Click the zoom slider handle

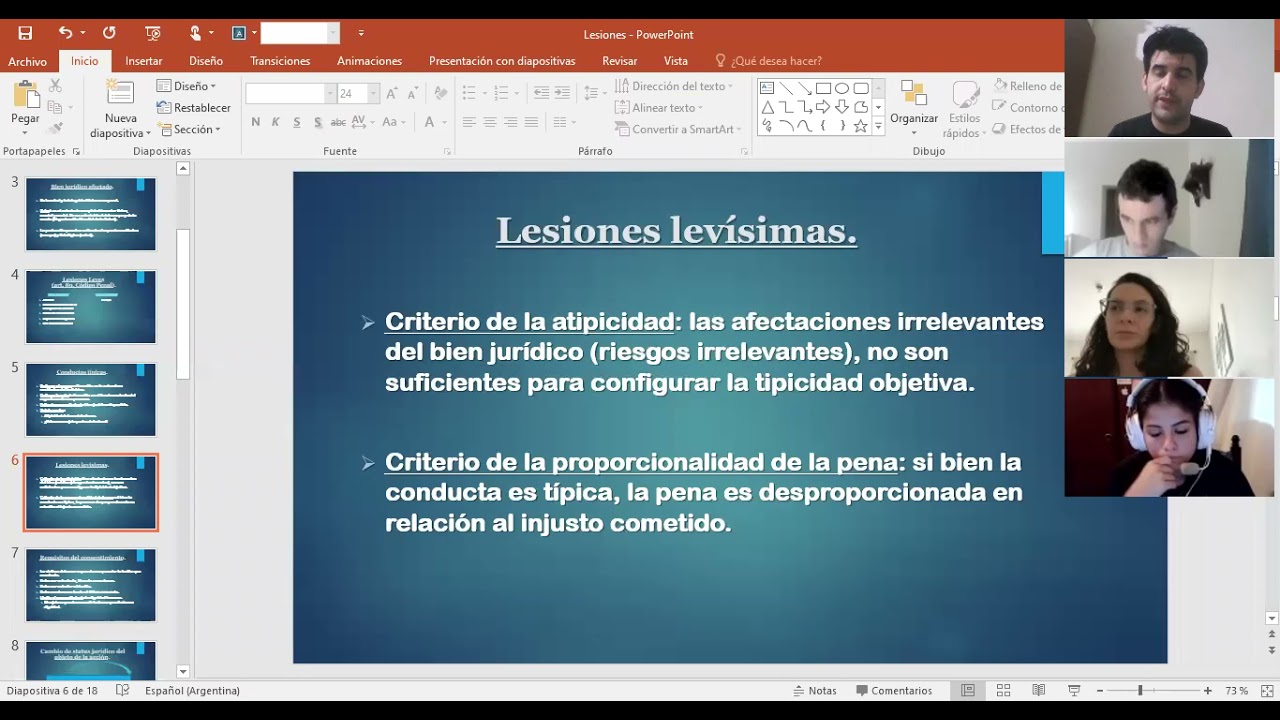coord(1140,690)
